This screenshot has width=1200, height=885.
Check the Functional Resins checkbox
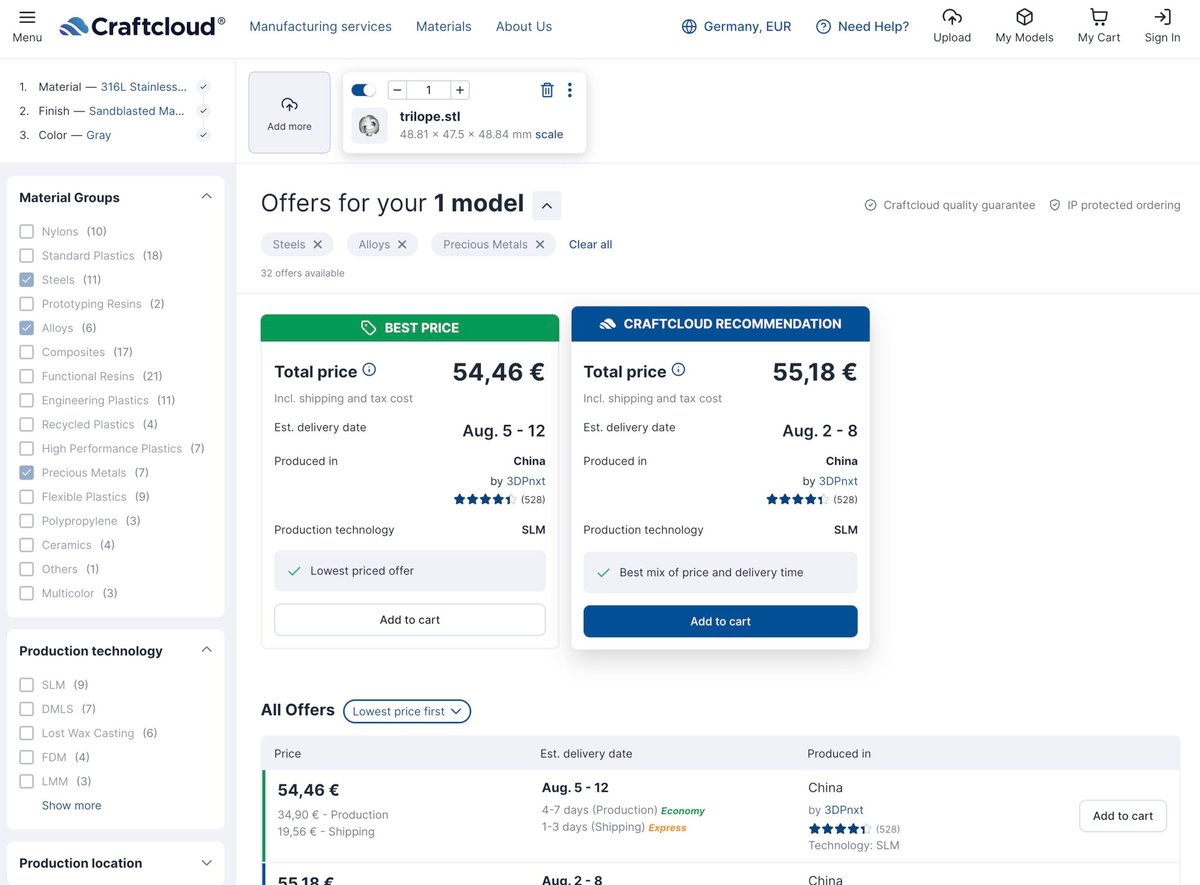click(x=27, y=376)
